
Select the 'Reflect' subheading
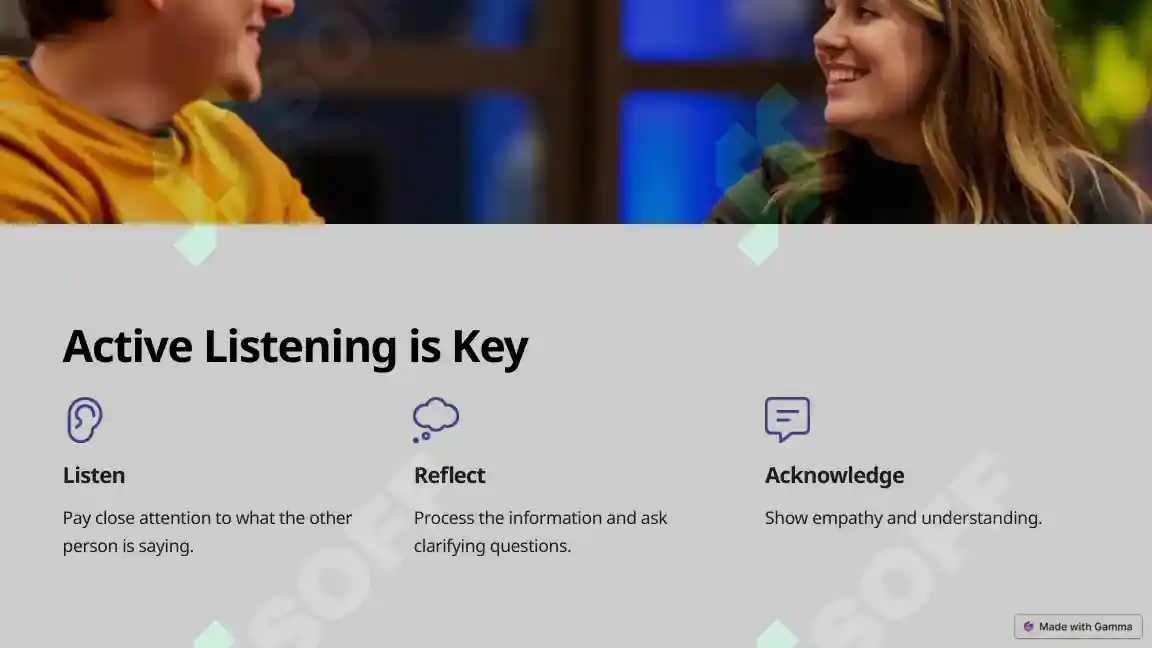(x=450, y=475)
